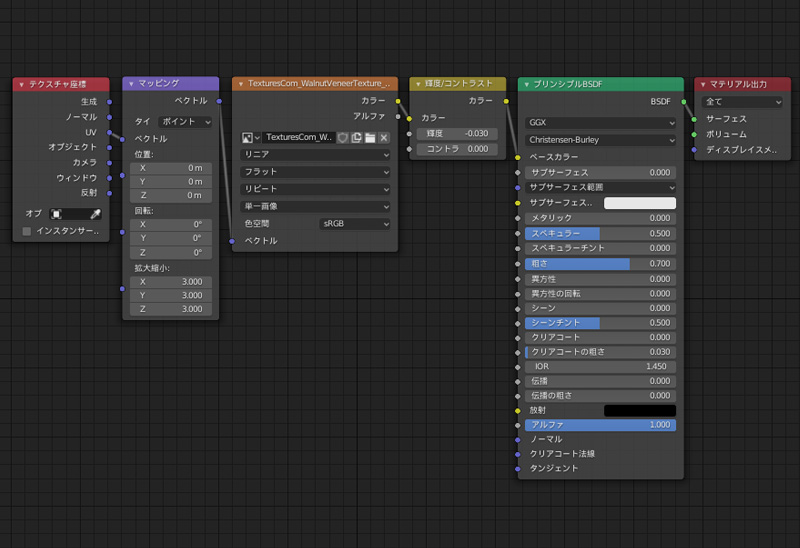Click the サブサーフェス color swatch
This screenshot has height=548, width=800.
pos(639,203)
